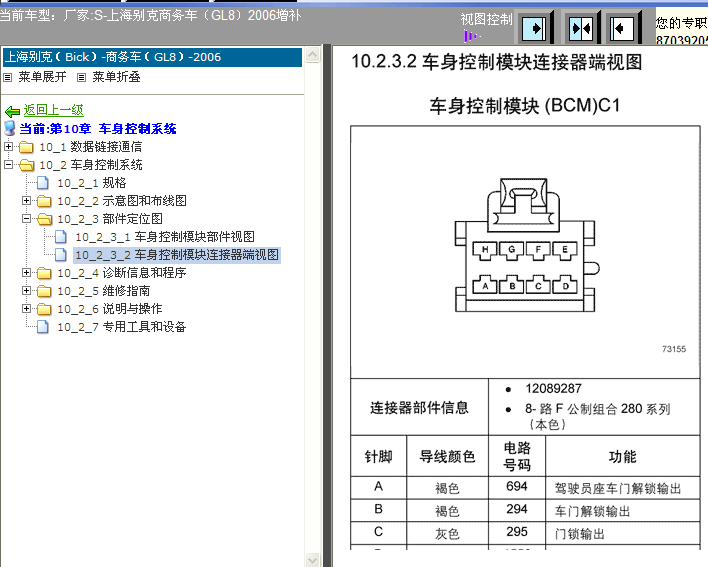The width and height of the screenshot is (708, 567).
Task: Click the 上海别克 商务车 GL8 2006 header bar
Action: tap(152, 57)
